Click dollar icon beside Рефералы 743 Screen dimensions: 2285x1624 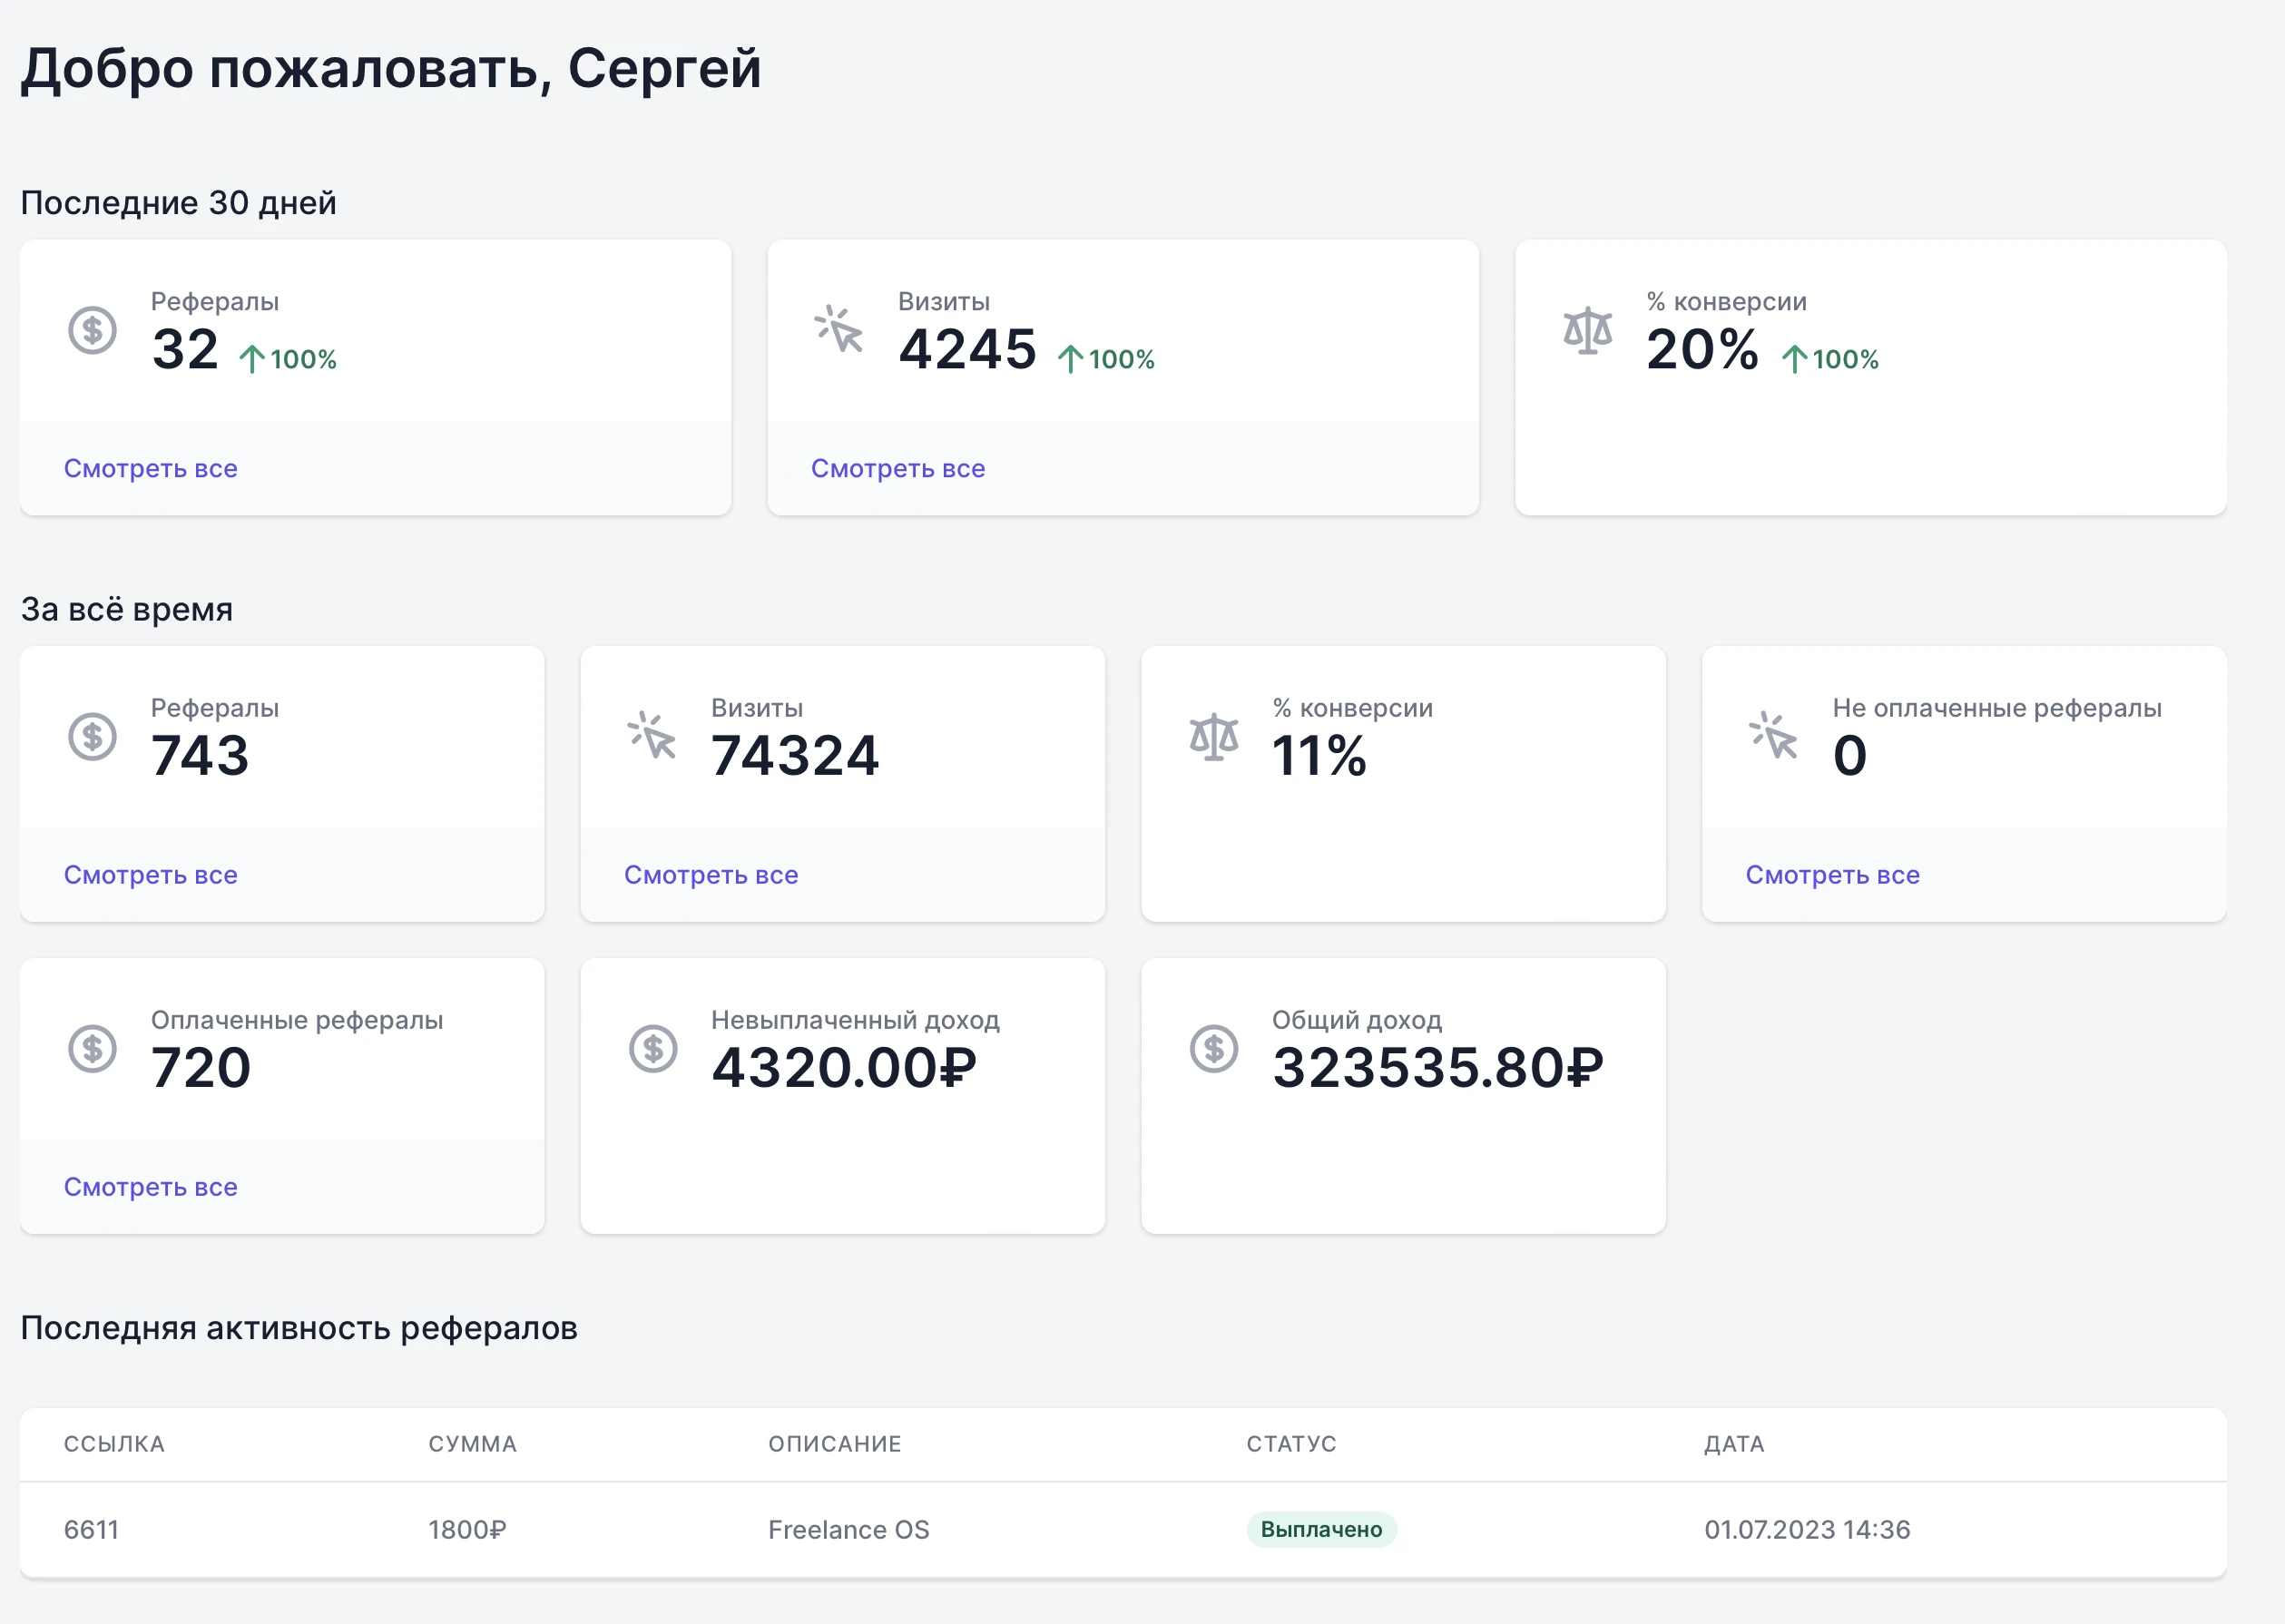(92, 737)
